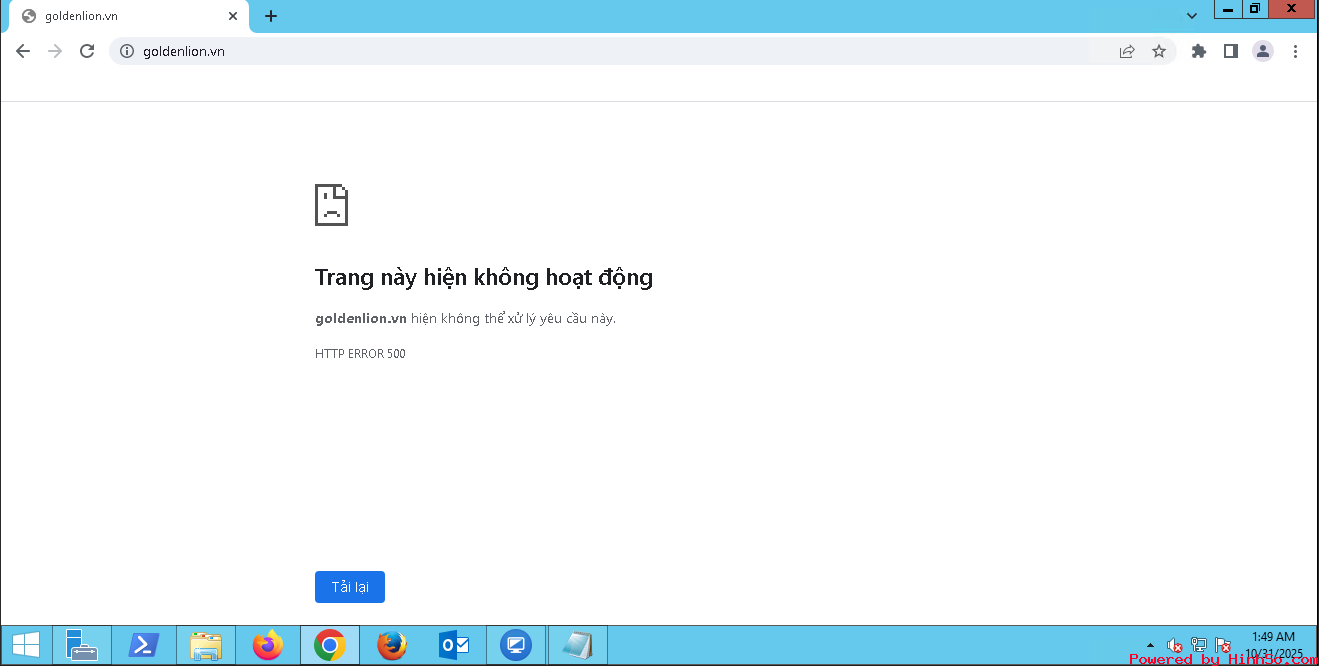
Task: Expand the tab search chevron
Action: [x=1192, y=16]
